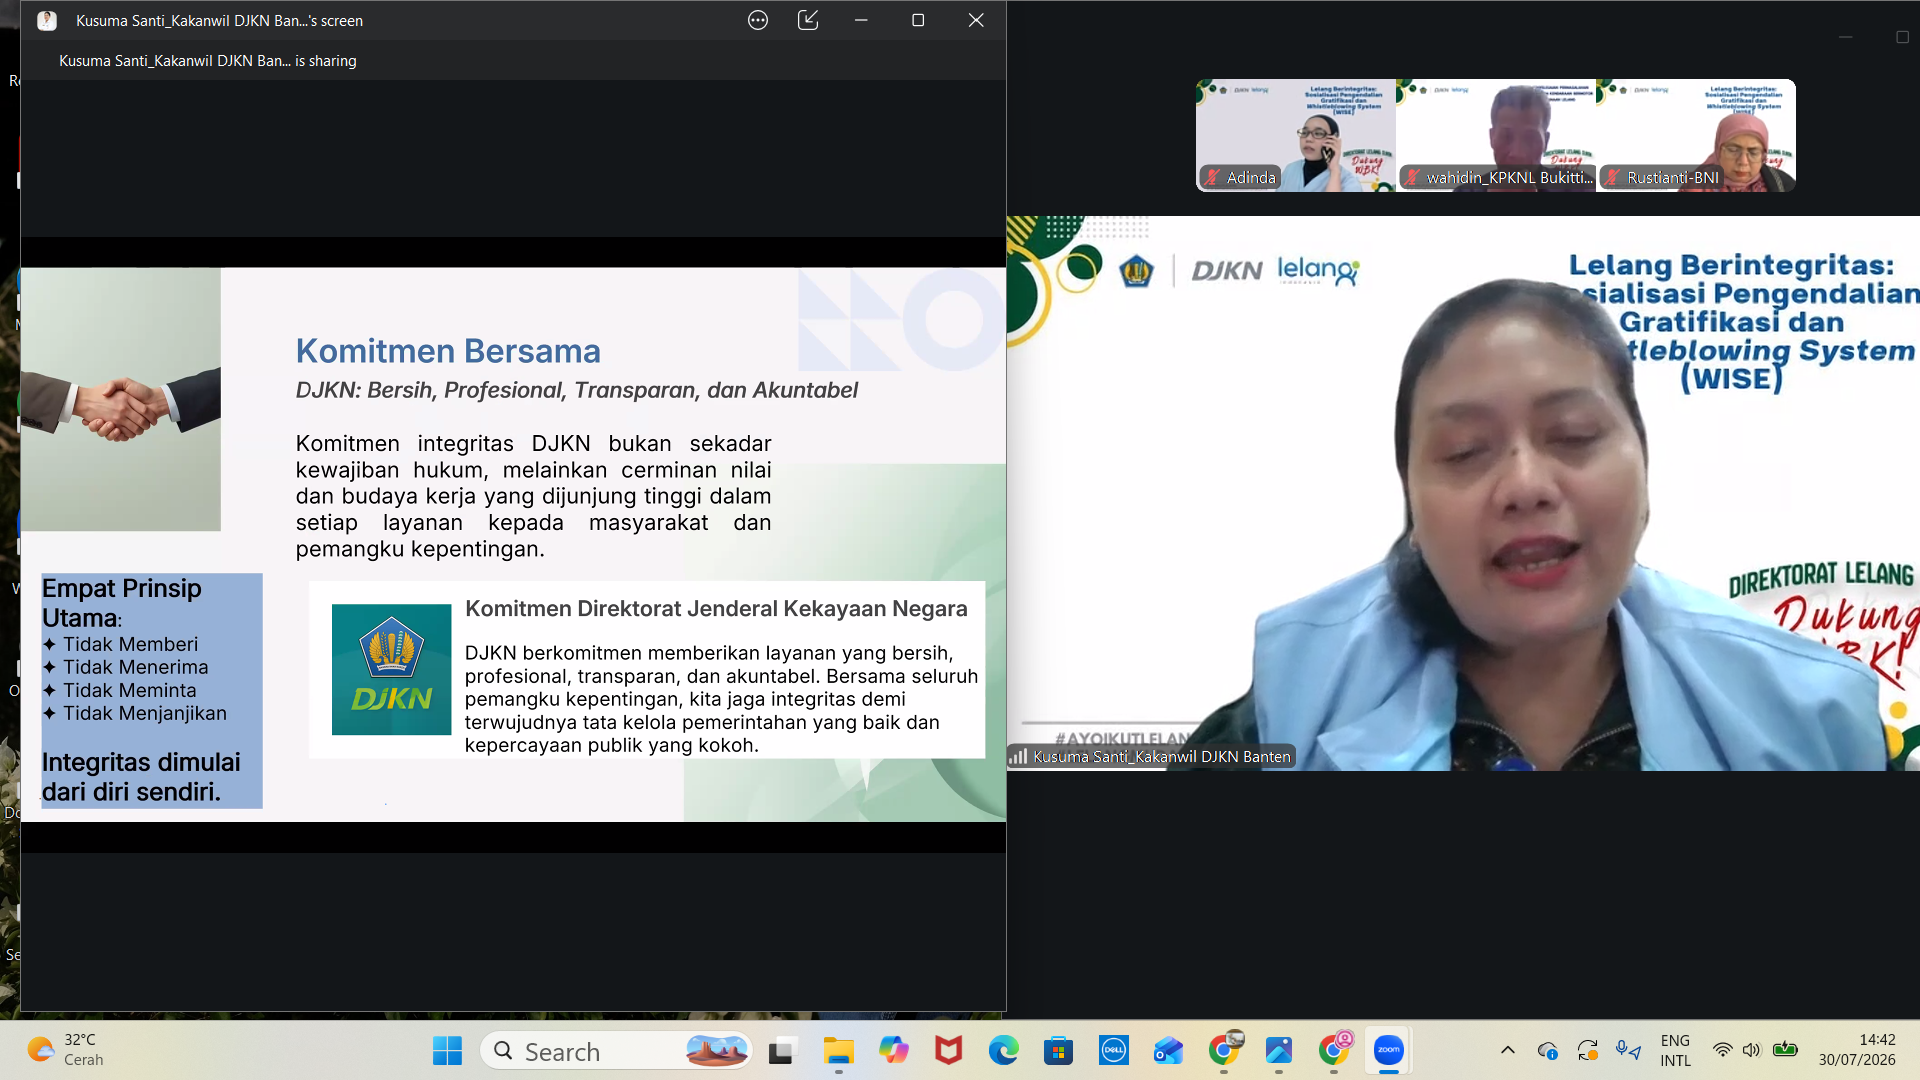The width and height of the screenshot is (1920, 1080).
Task: Click the 'Empat Prinsip Utama' text on the slide
Action: [x=122, y=603]
